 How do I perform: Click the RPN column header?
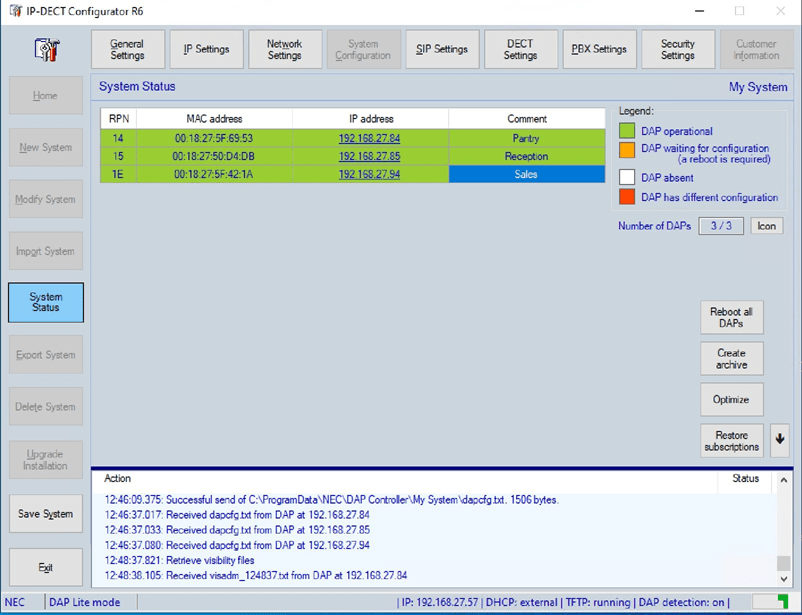119,119
